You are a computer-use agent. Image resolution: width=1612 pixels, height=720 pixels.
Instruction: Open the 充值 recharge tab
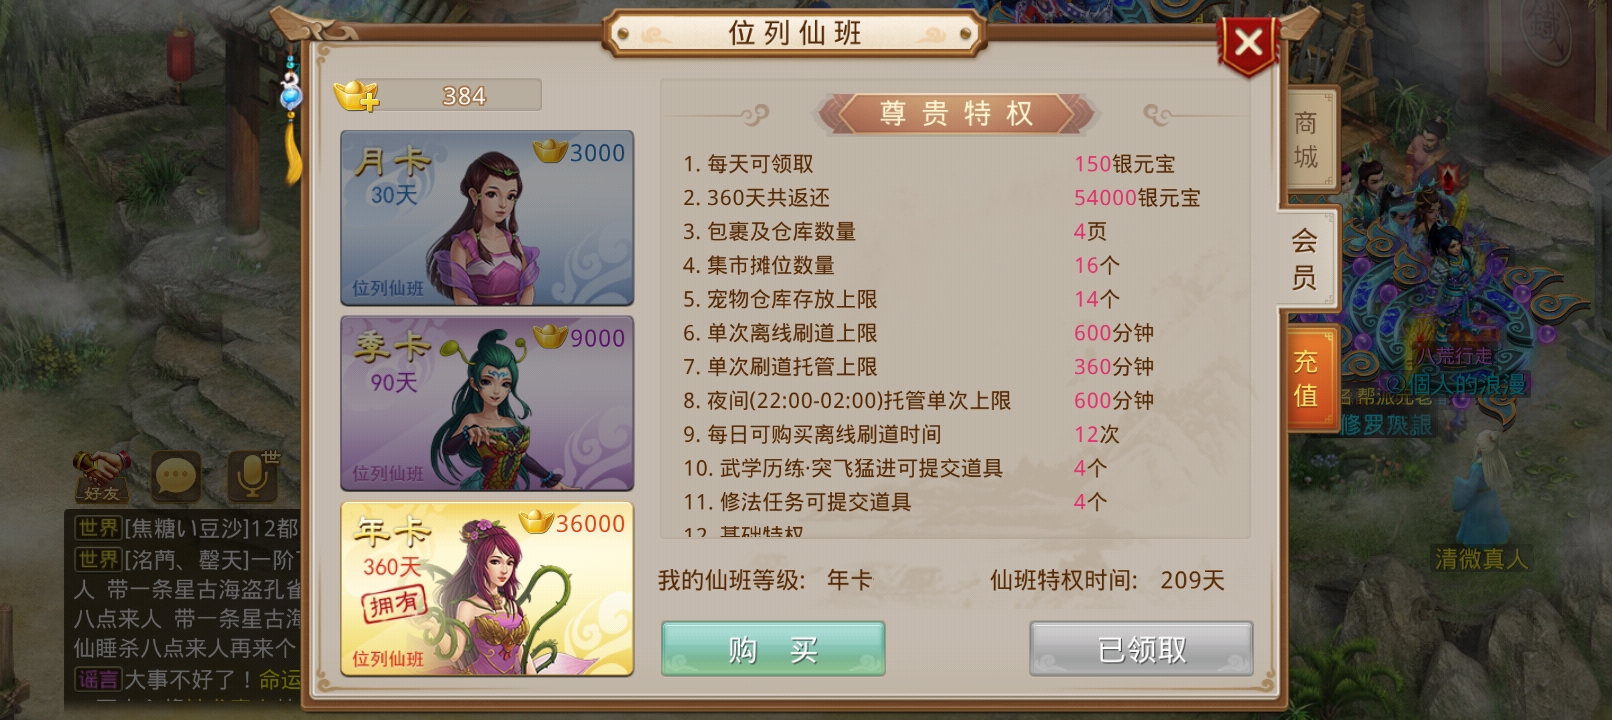pyautogui.click(x=1306, y=378)
